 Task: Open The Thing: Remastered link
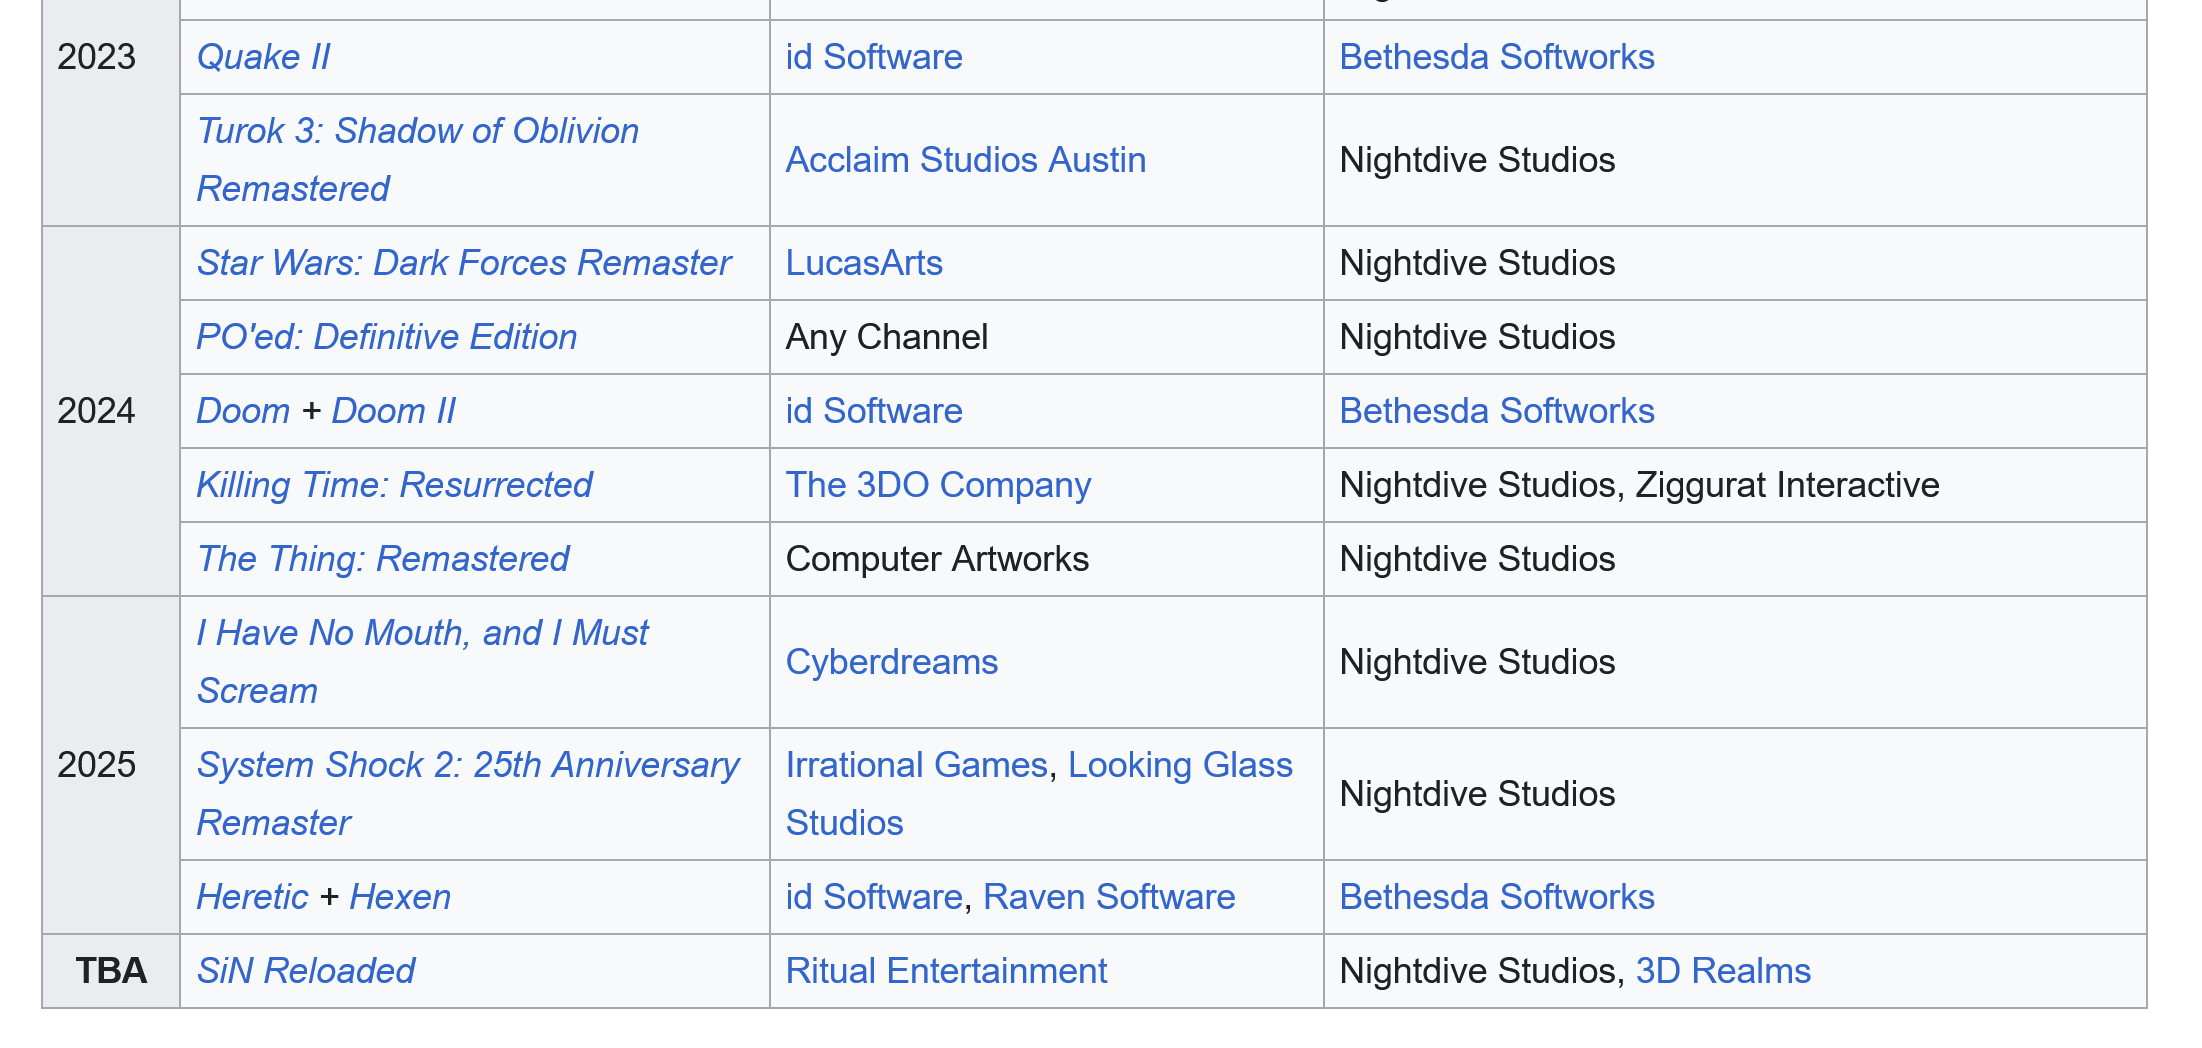point(382,559)
